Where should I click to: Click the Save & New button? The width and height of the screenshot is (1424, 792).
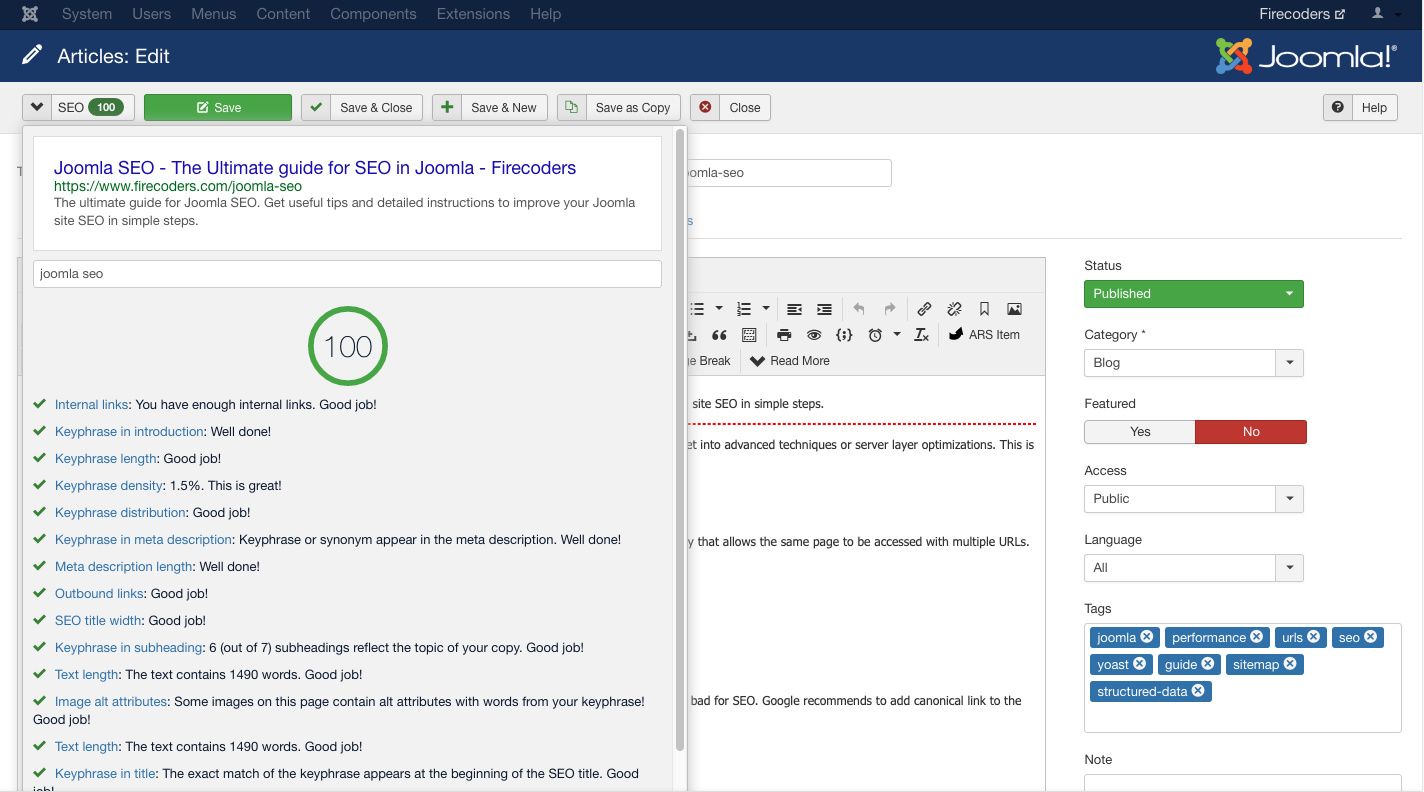490,108
